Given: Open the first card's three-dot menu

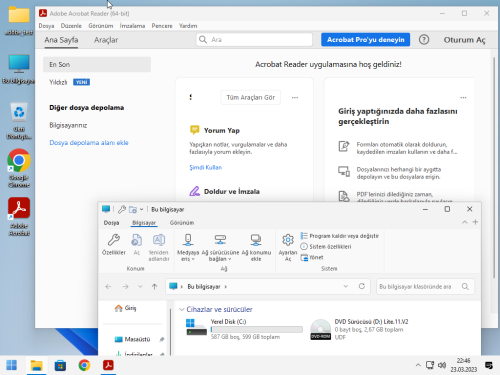Looking at the screenshot, I should (x=295, y=97).
